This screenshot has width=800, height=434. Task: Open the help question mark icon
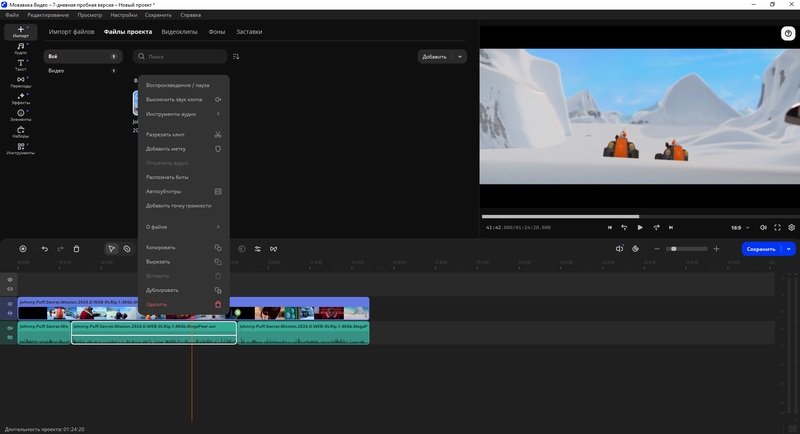788,34
